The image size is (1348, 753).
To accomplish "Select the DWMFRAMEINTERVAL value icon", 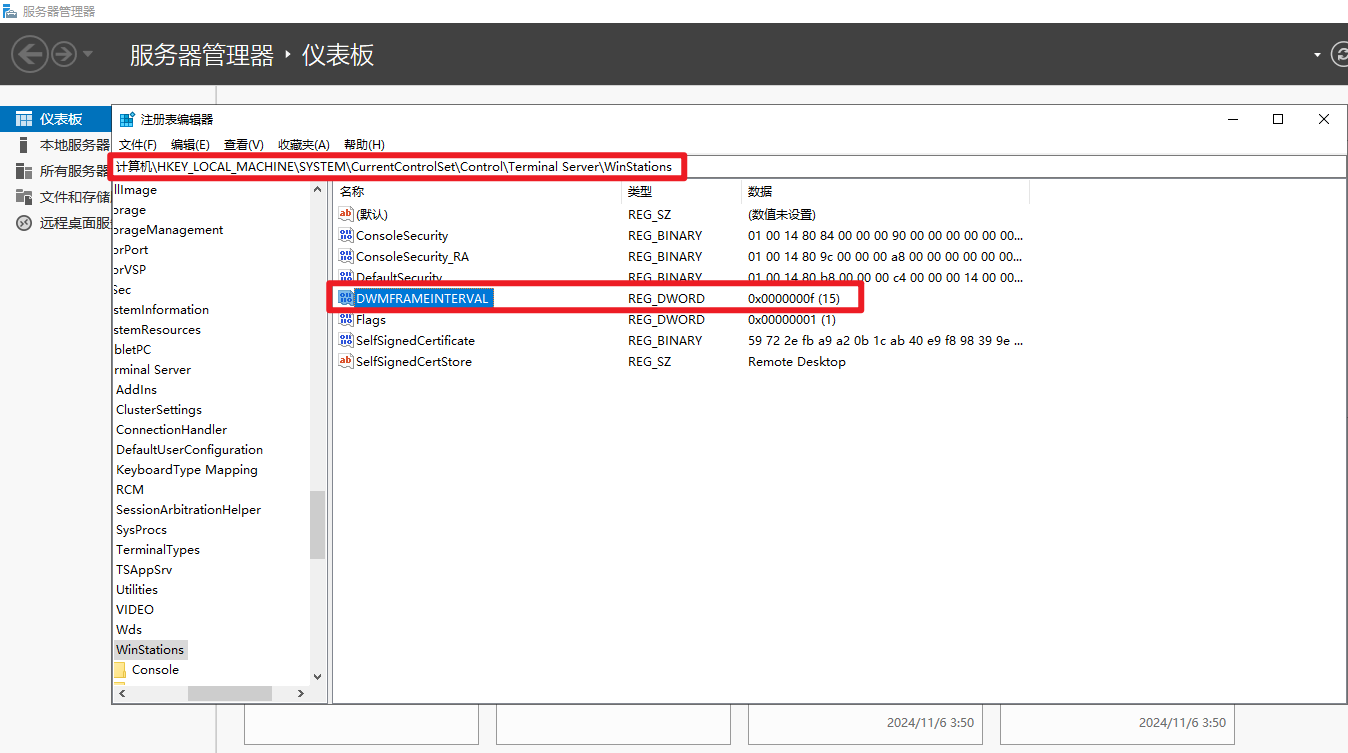I will [x=347, y=298].
